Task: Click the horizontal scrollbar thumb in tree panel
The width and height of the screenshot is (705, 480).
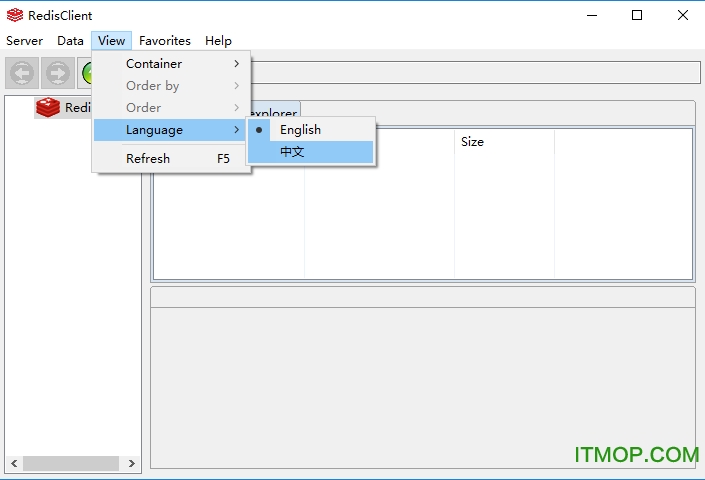Action: pyautogui.click(x=70, y=464)
